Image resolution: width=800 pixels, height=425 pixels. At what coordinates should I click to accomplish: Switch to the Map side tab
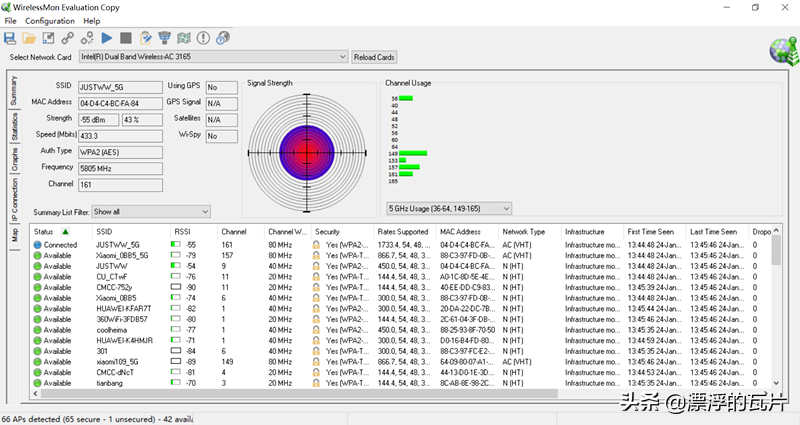pos(14,235)
